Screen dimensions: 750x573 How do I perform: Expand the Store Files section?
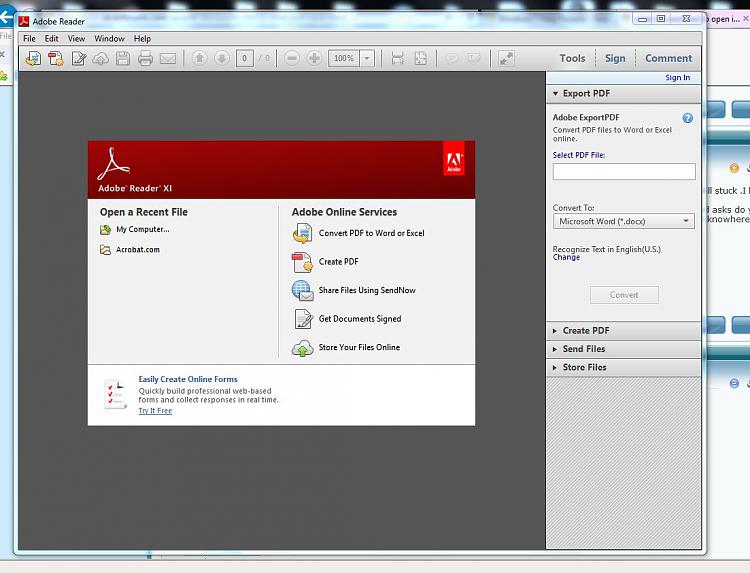pyautogui.click(x=624, y=367)
